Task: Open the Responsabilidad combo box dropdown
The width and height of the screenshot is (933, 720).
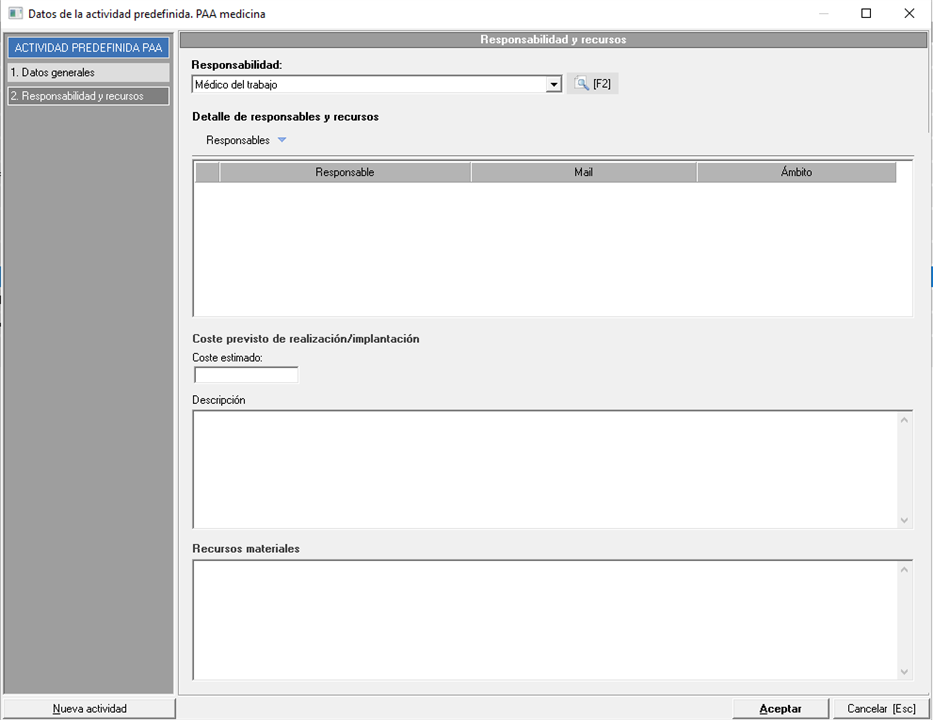Action: 554,85
